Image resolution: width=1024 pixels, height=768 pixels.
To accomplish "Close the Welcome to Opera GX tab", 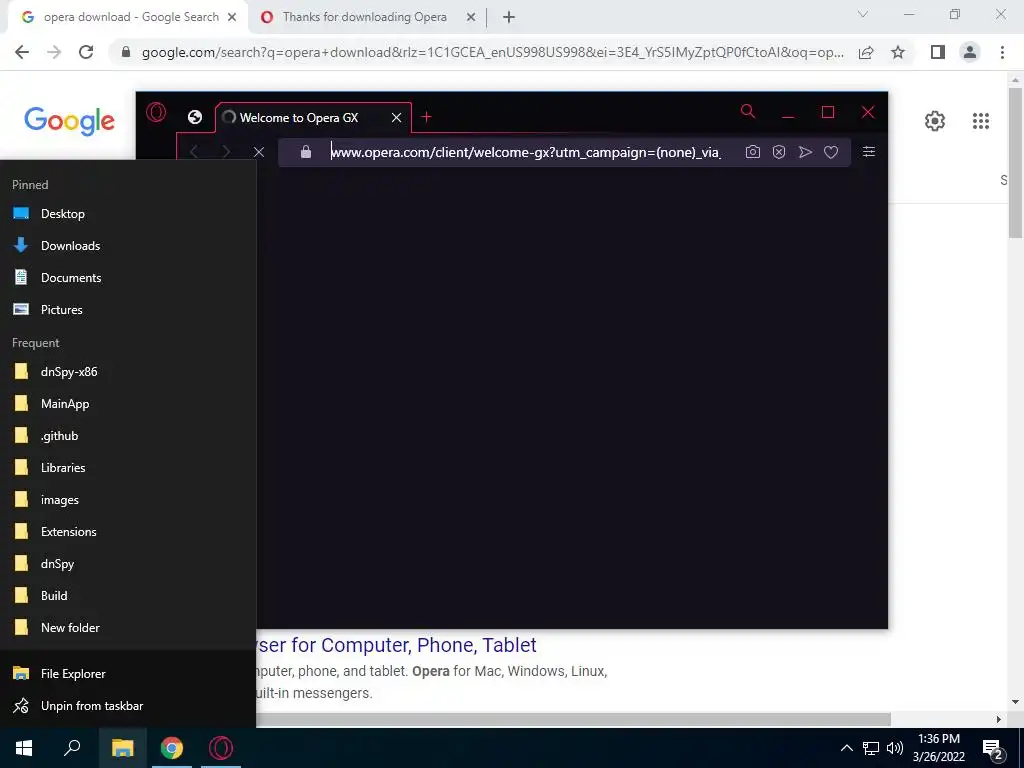I will tap(396, 118).
